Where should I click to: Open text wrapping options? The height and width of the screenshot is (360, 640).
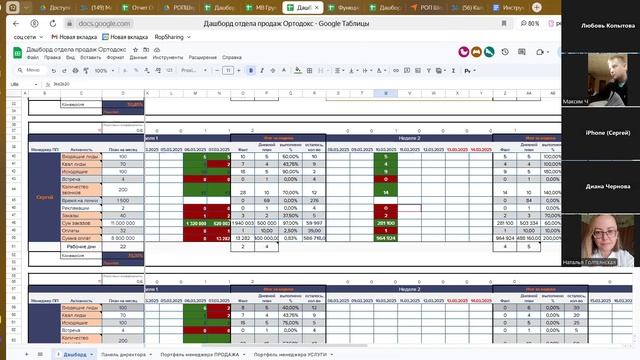pyautogui.click(x=367, y=71)
